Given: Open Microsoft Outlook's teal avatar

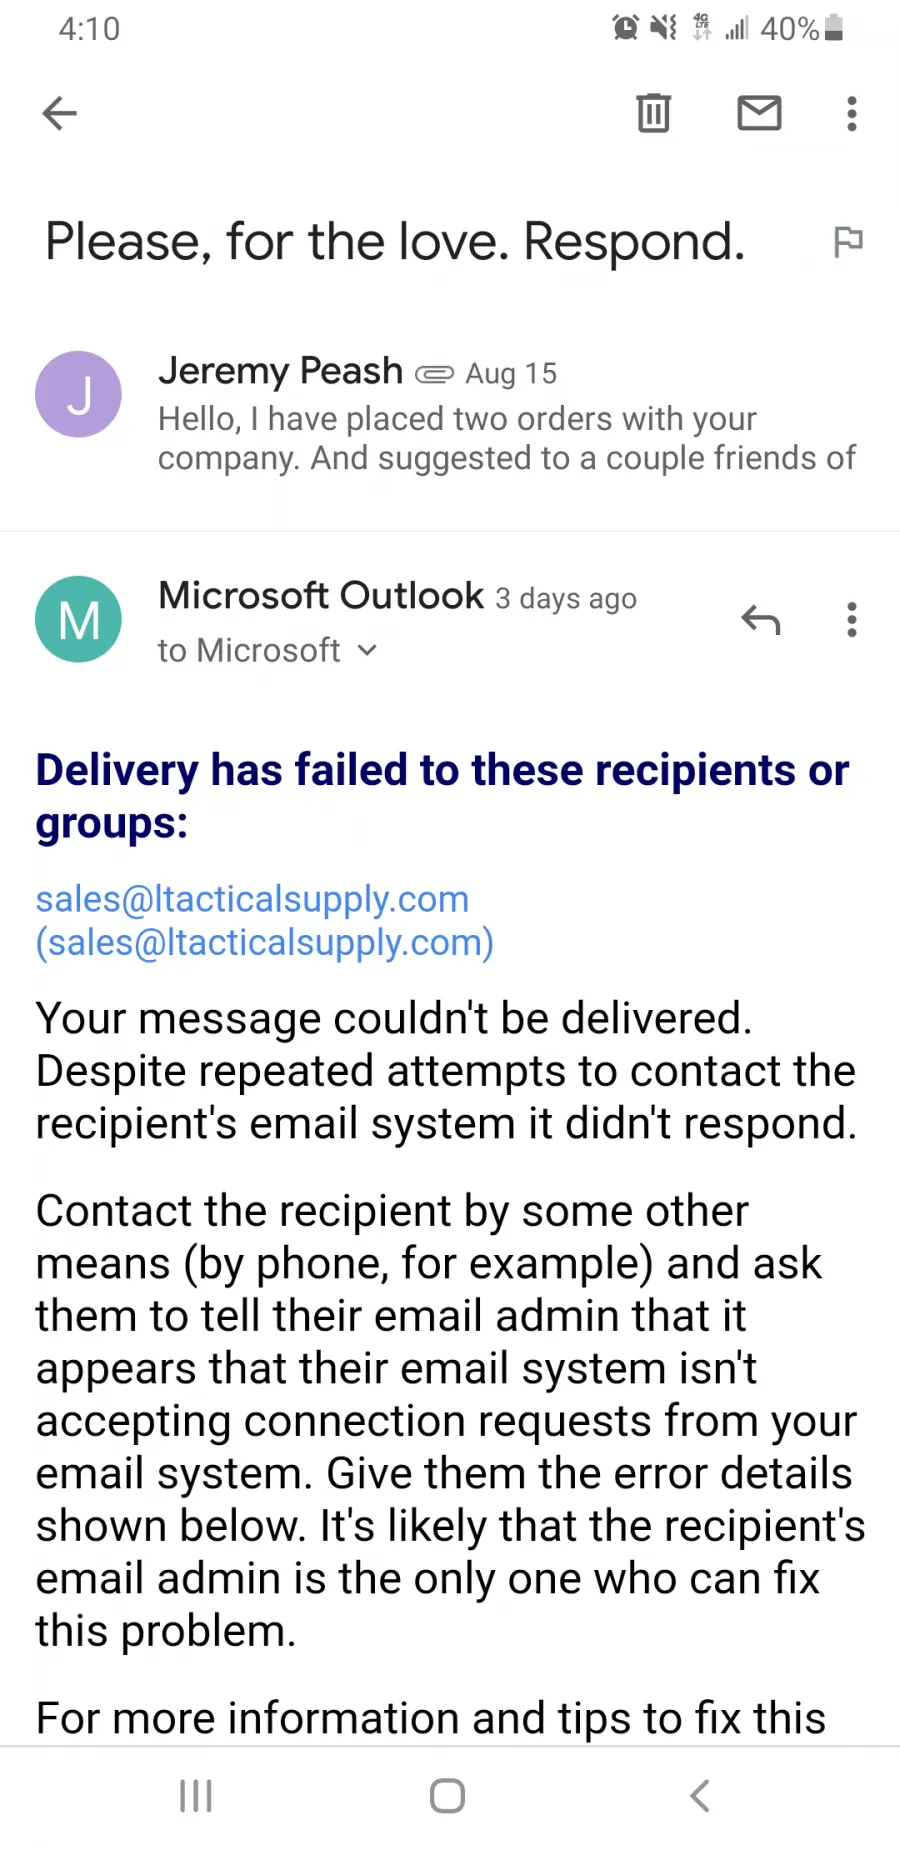Looking at the screenshot, I should coord(78,619).
